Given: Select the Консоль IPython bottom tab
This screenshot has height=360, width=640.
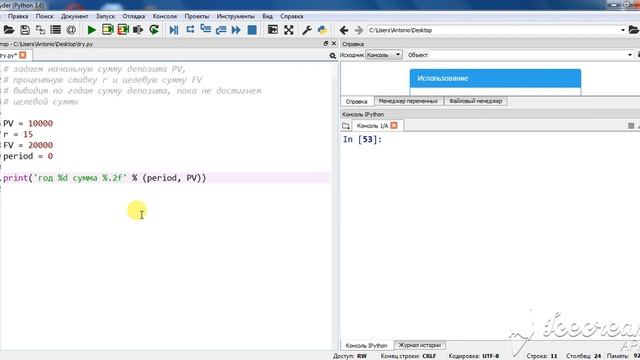Looking at the screenshot, I should point(367,345).
